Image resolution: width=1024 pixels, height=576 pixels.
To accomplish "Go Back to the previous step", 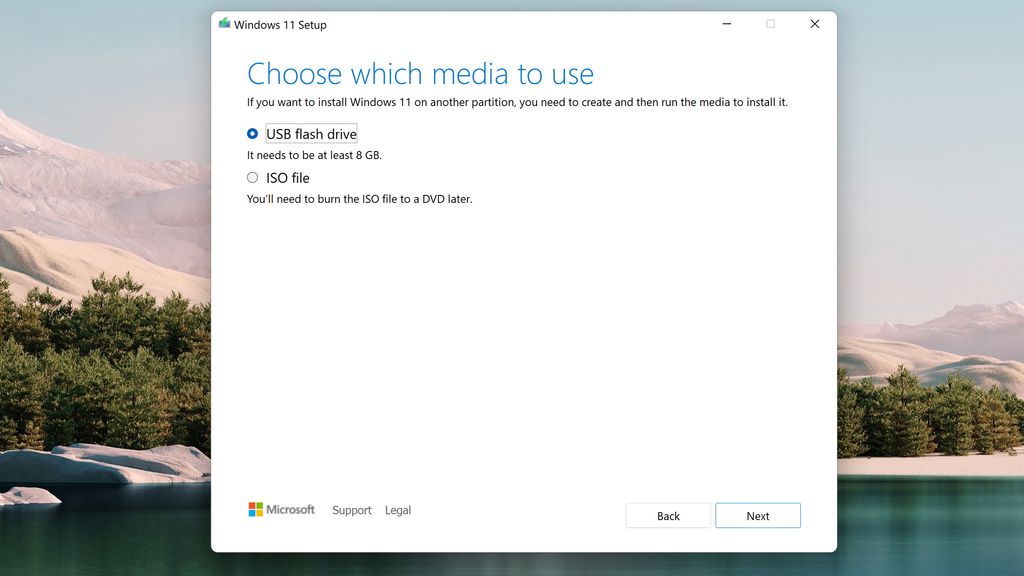I will tap(668, 515).
